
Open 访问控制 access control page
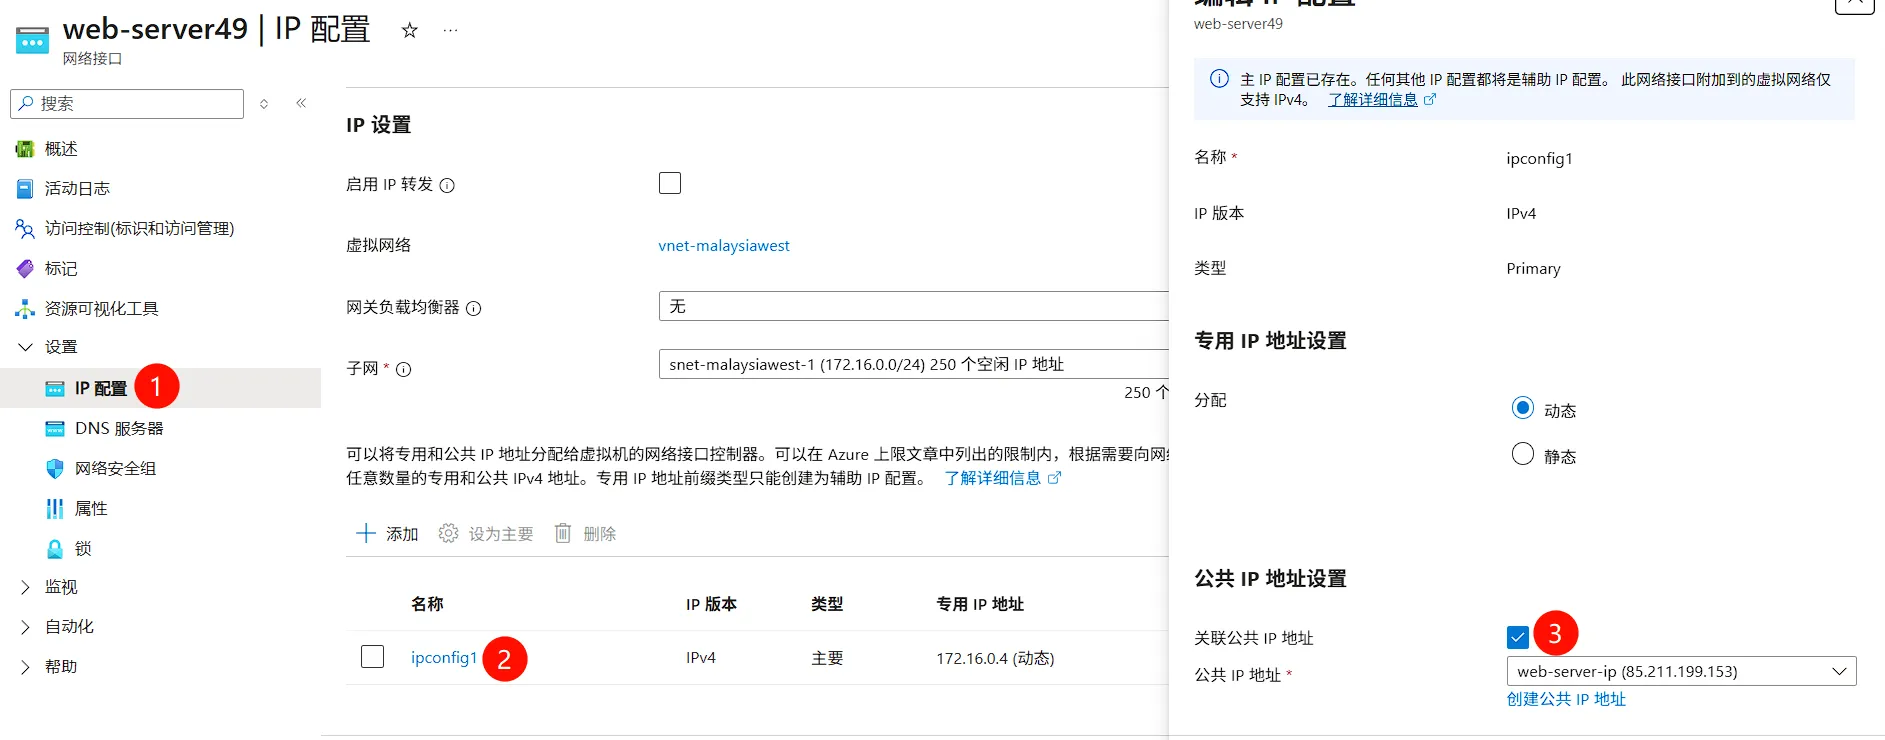tap(139, 229)
